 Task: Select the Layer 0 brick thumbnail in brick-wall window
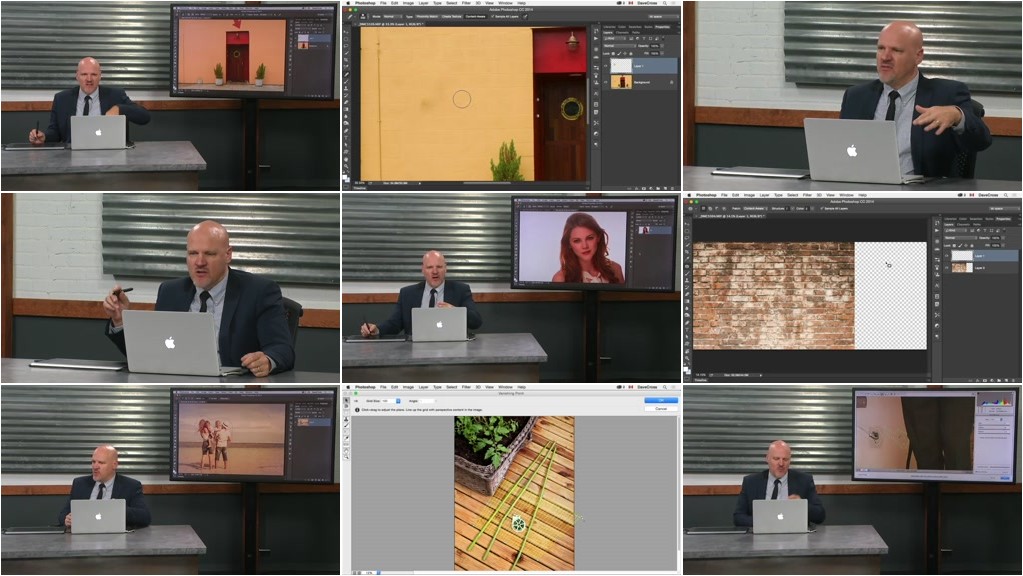pyautogui.click(x=962, y=267)
